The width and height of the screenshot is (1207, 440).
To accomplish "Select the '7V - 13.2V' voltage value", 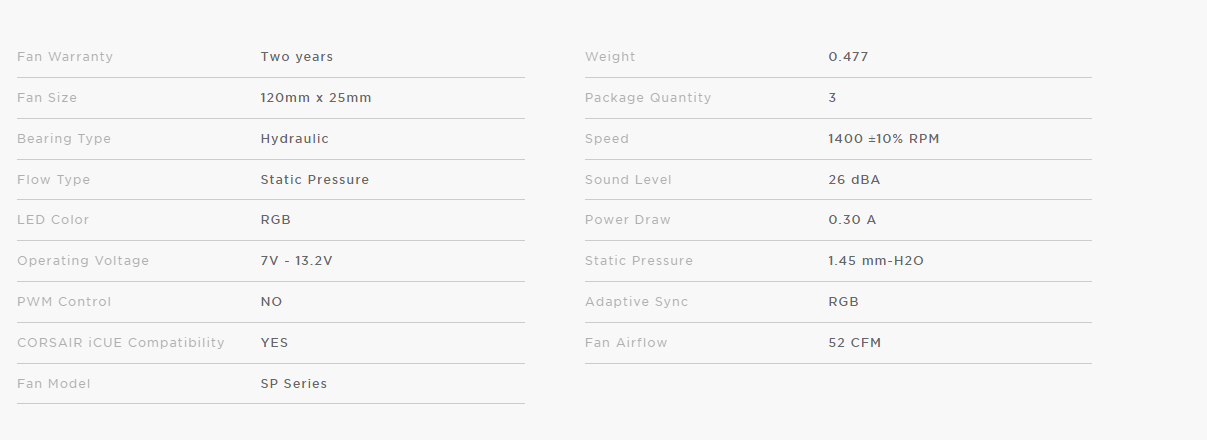I will click(x=297, y=261).
